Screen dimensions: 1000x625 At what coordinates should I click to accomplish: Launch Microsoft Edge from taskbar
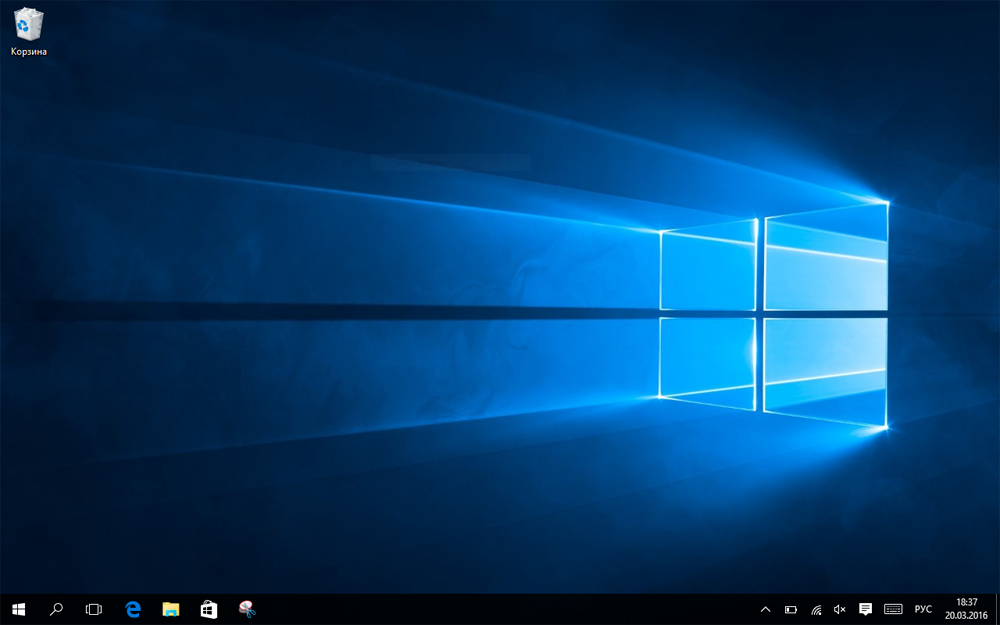pyautogui.click(x=133, y=610)
